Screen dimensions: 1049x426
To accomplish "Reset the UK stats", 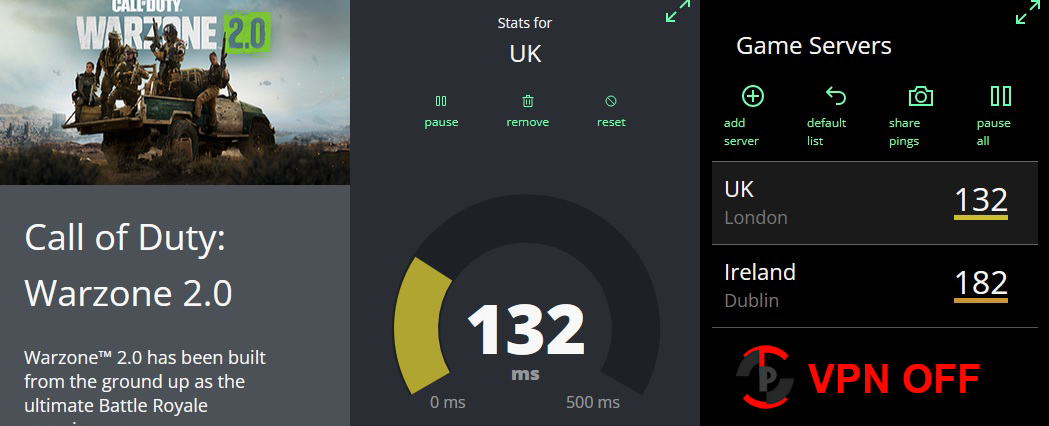I will tap(611, 111).
